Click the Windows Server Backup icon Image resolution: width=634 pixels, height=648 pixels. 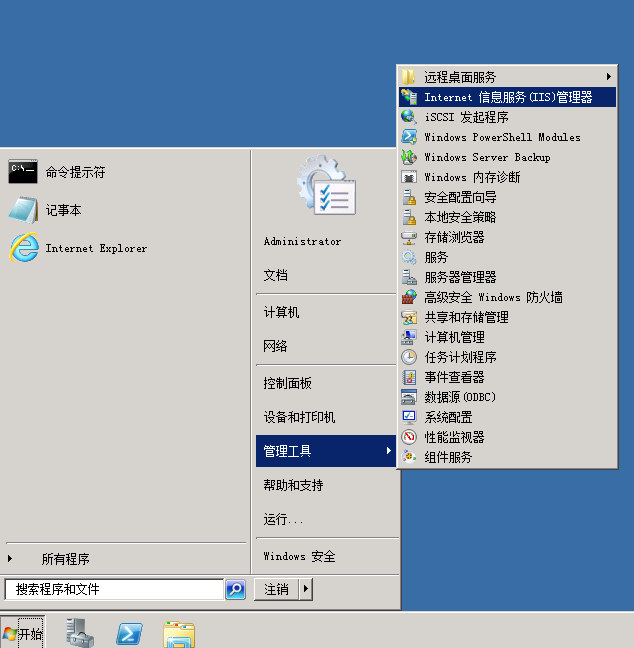click(x=409, y=157)
